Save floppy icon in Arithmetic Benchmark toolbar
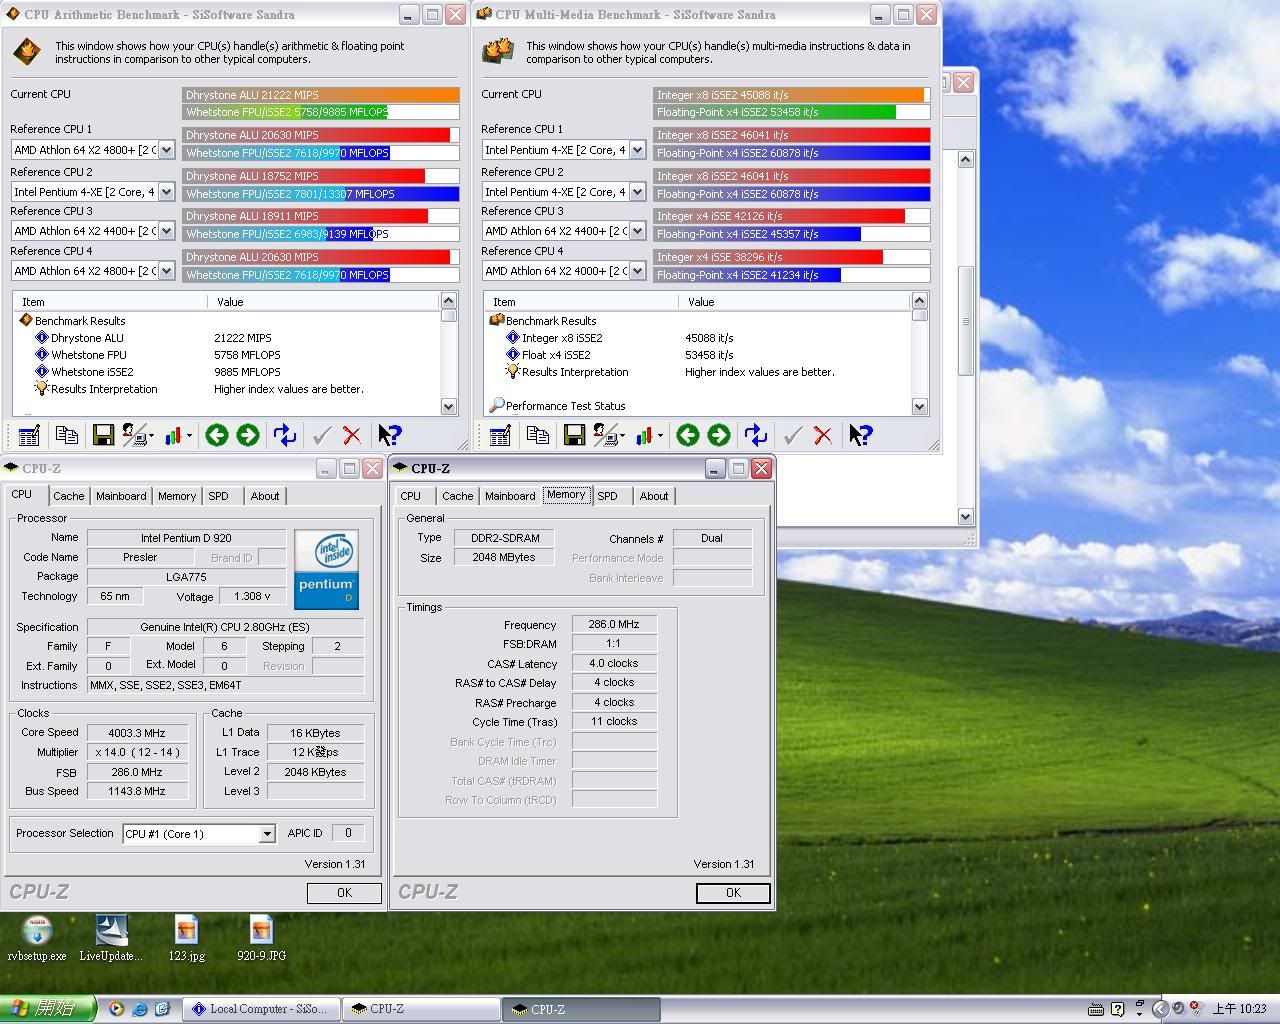The width and height of the screenshot is (1280, 1024). pos(103,435)
